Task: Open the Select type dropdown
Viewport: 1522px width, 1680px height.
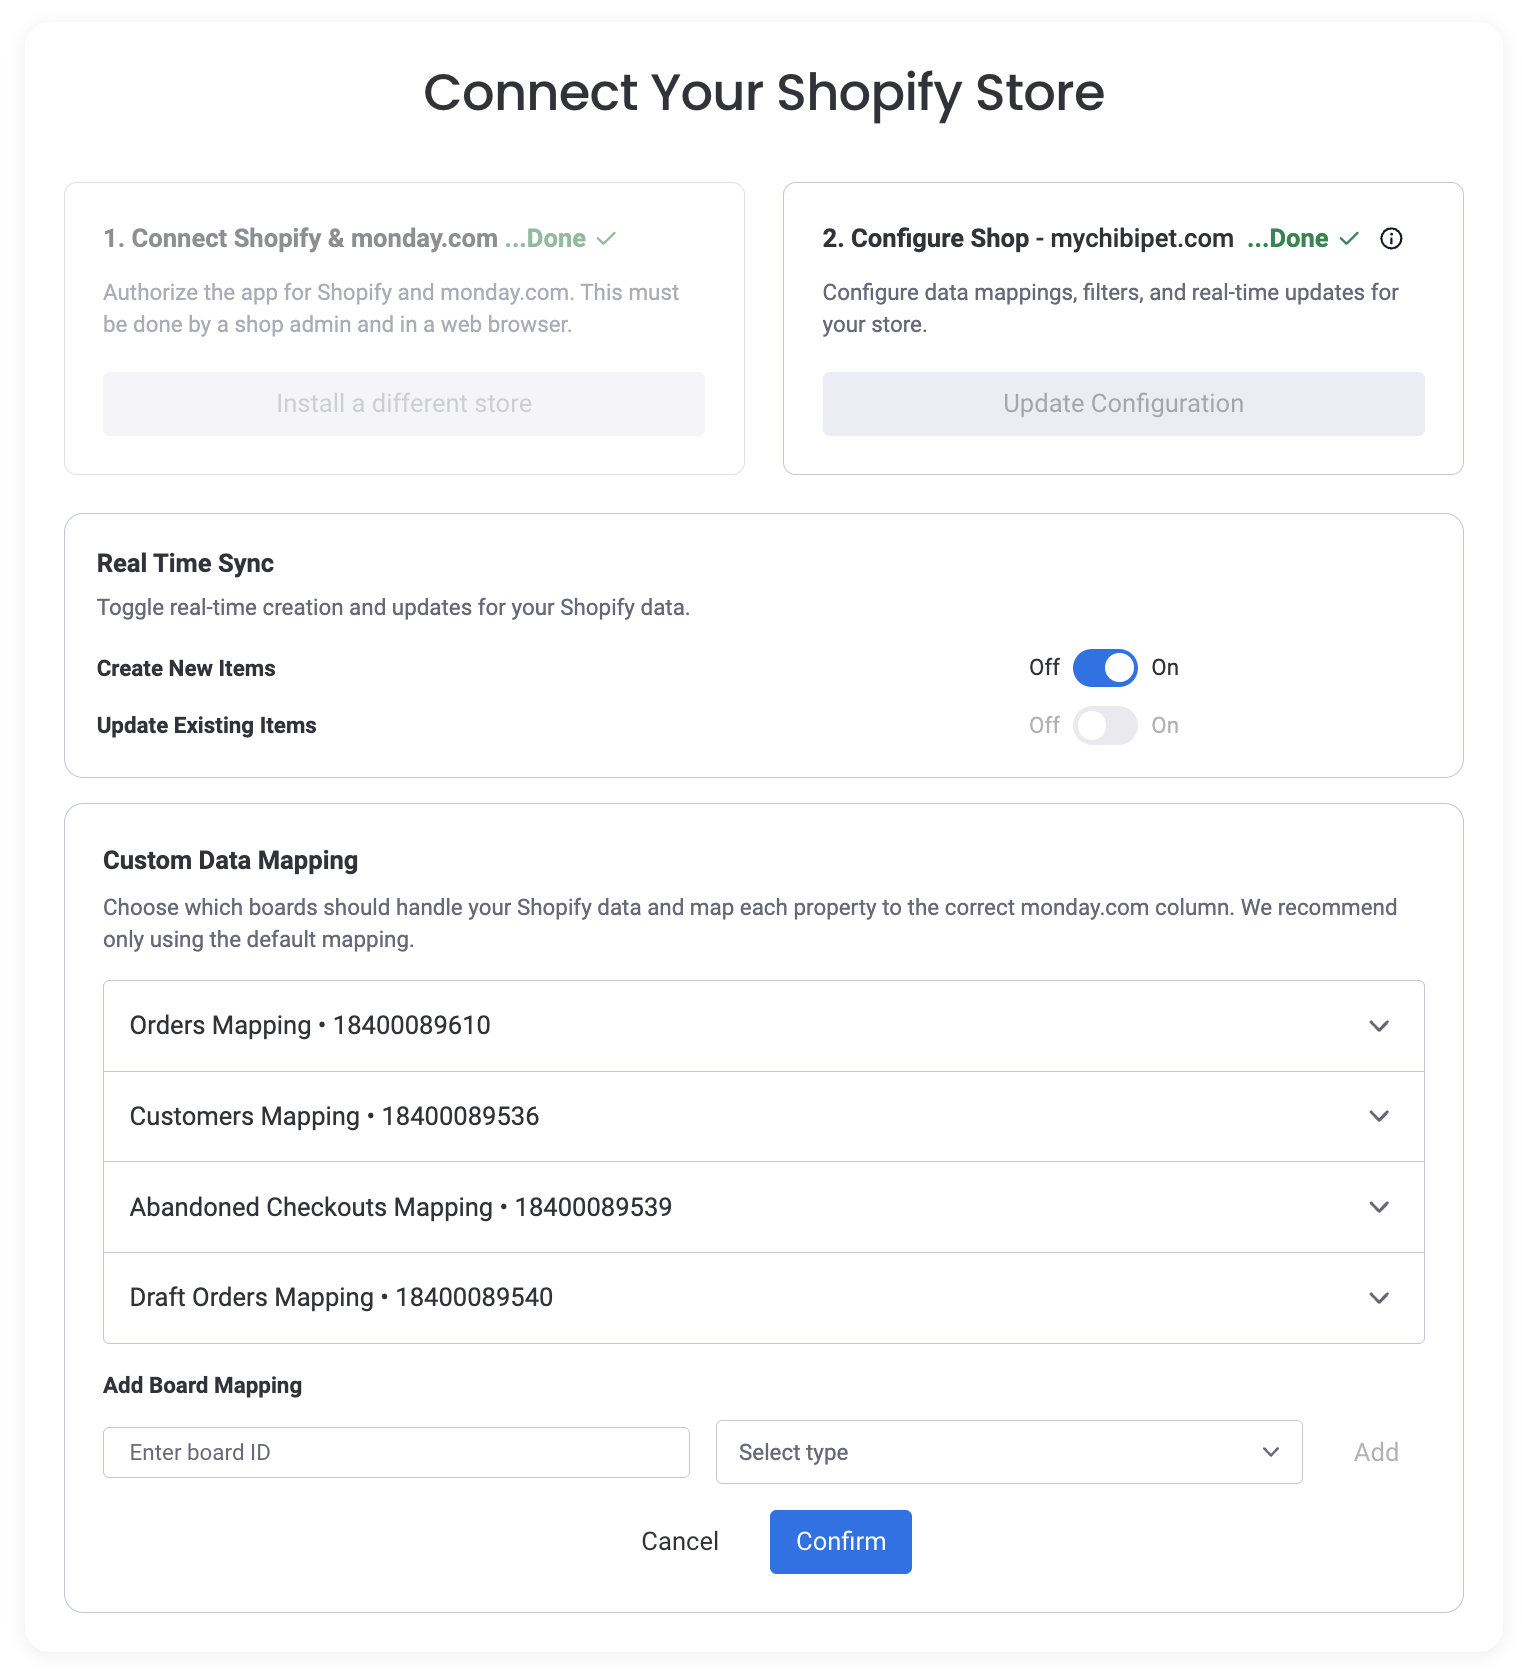Action: 1008,1452
